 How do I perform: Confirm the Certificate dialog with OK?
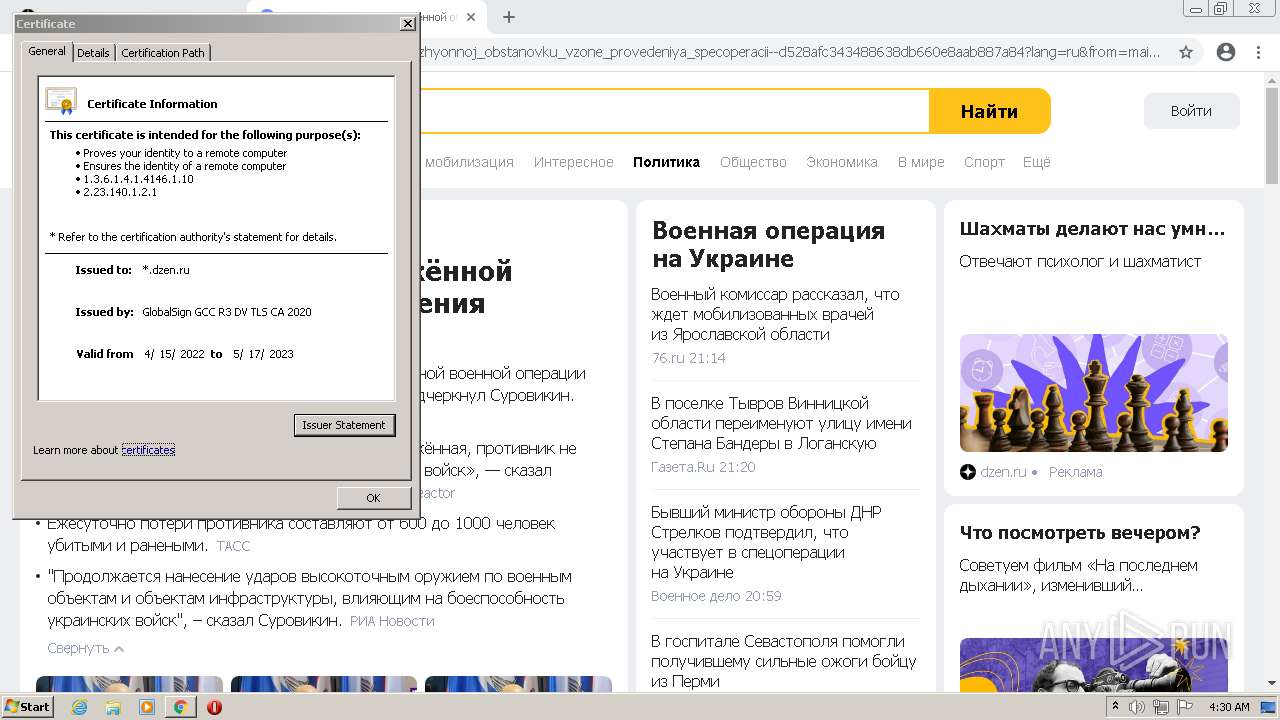click(373, 497)
